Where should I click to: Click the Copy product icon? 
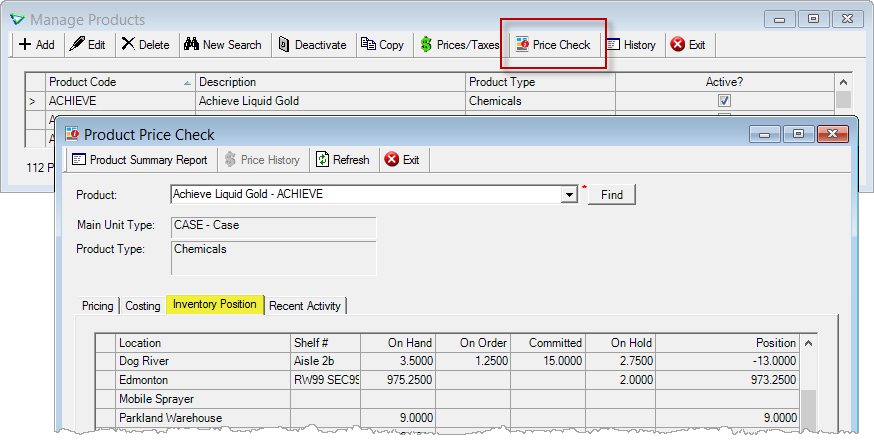coord(368,44)
